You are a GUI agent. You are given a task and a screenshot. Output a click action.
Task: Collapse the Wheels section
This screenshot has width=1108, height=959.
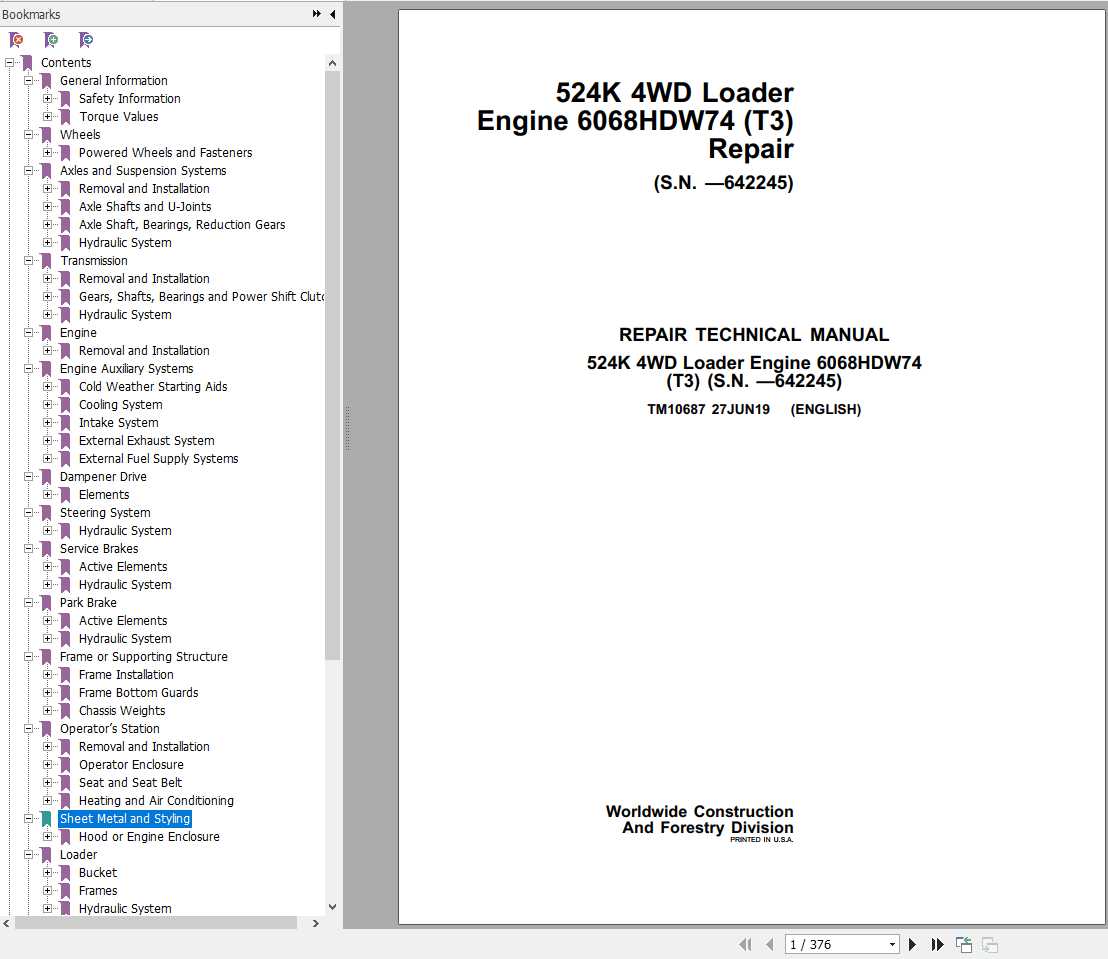[28, 135]
